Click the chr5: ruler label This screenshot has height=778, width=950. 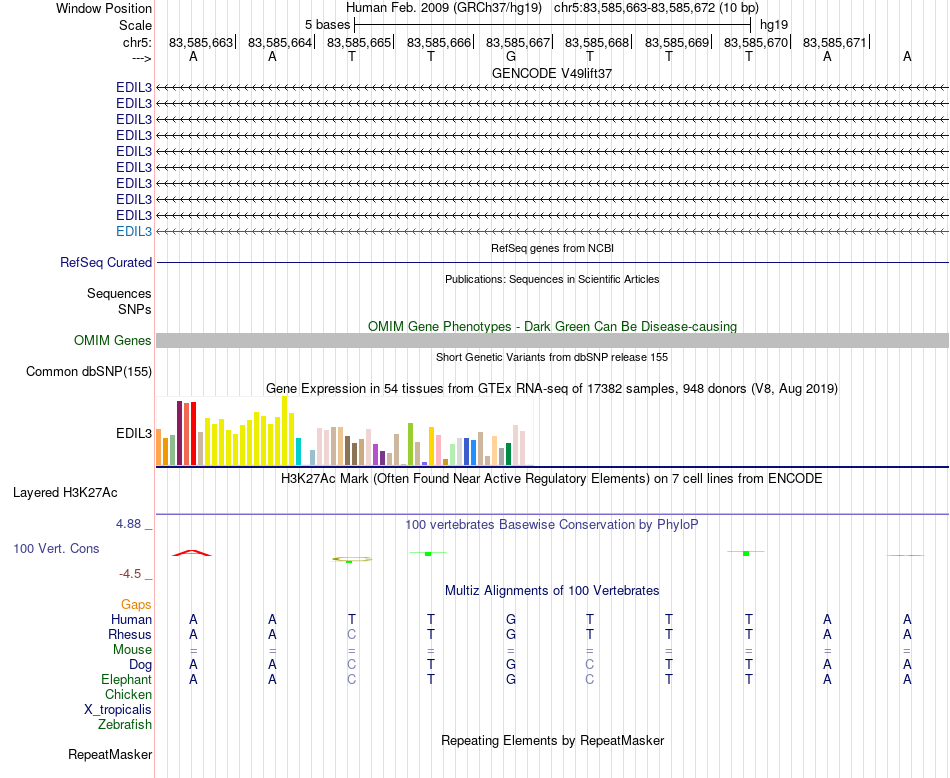(x=137, y=42)
